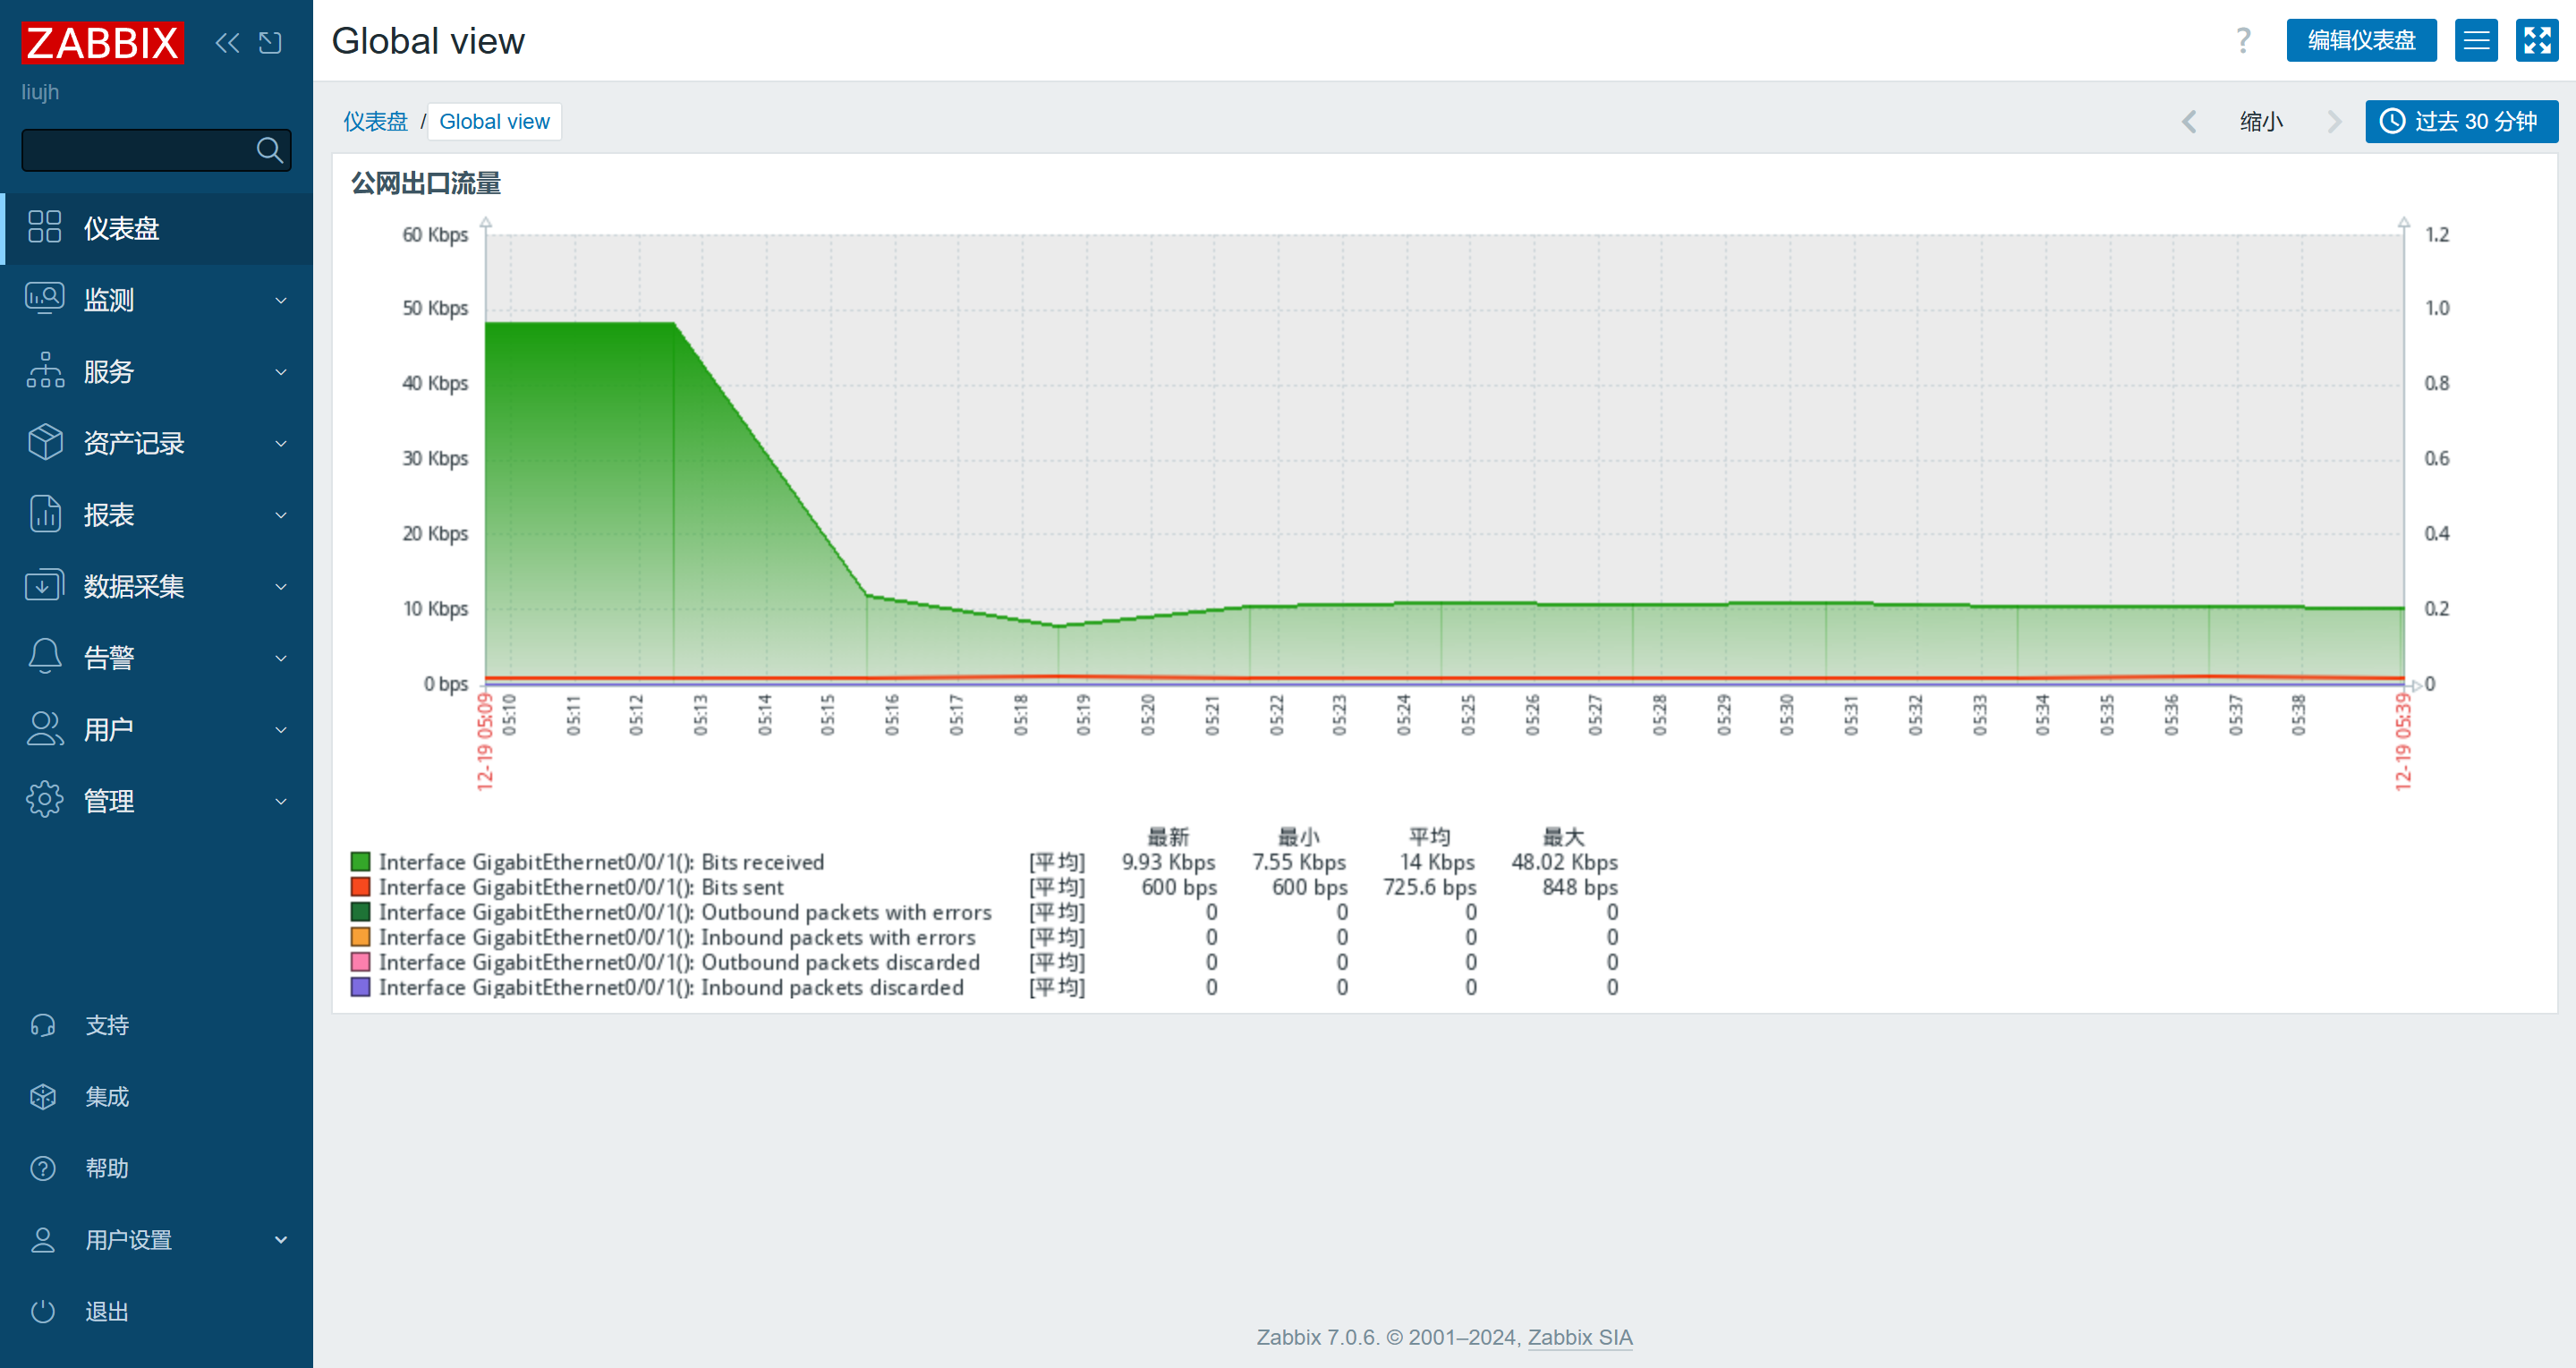Click the logout power icon 退出

(43, 1311)
